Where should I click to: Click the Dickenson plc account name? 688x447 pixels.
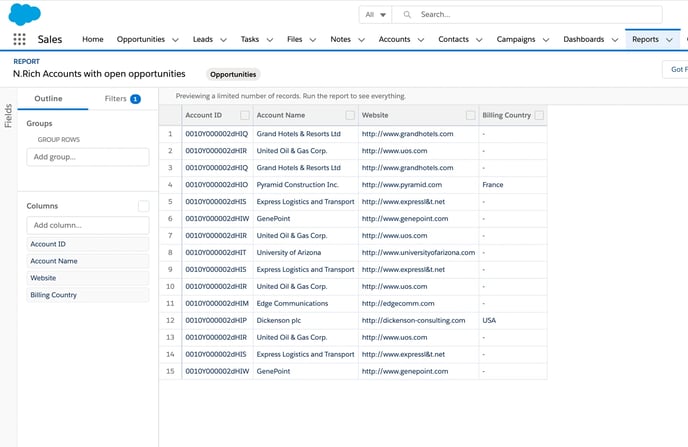pyautogui.click(x=279, y=320)
